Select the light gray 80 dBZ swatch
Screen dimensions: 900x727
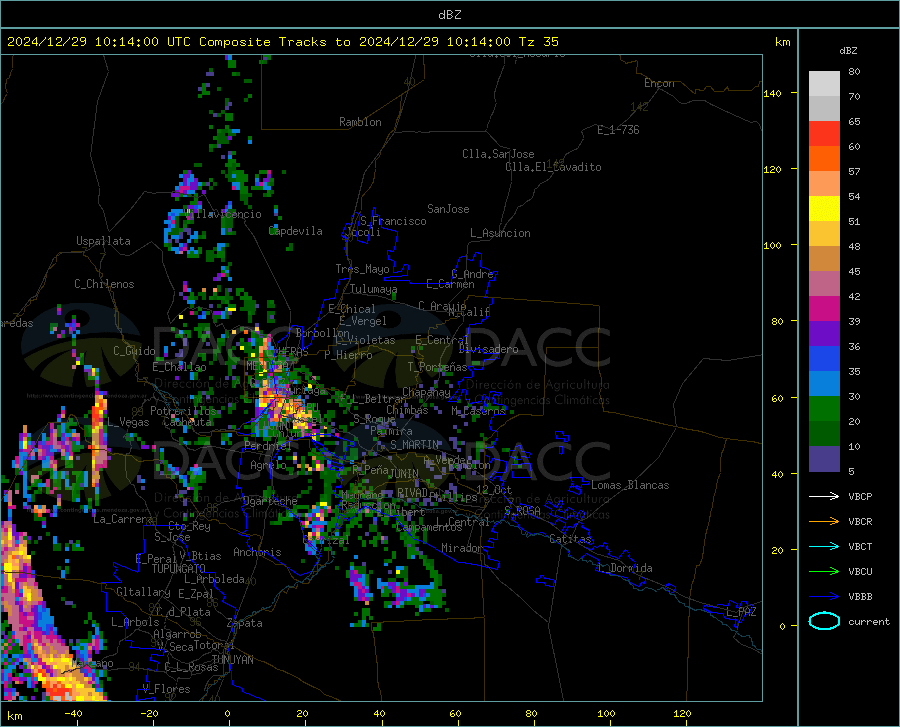[x=824, y=84]
